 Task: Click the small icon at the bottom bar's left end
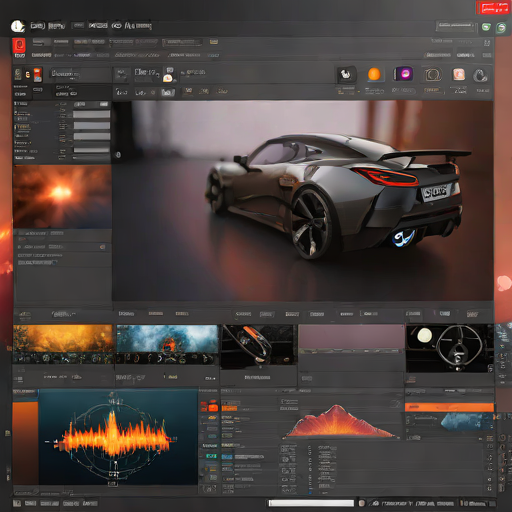(x=17, y=503)
